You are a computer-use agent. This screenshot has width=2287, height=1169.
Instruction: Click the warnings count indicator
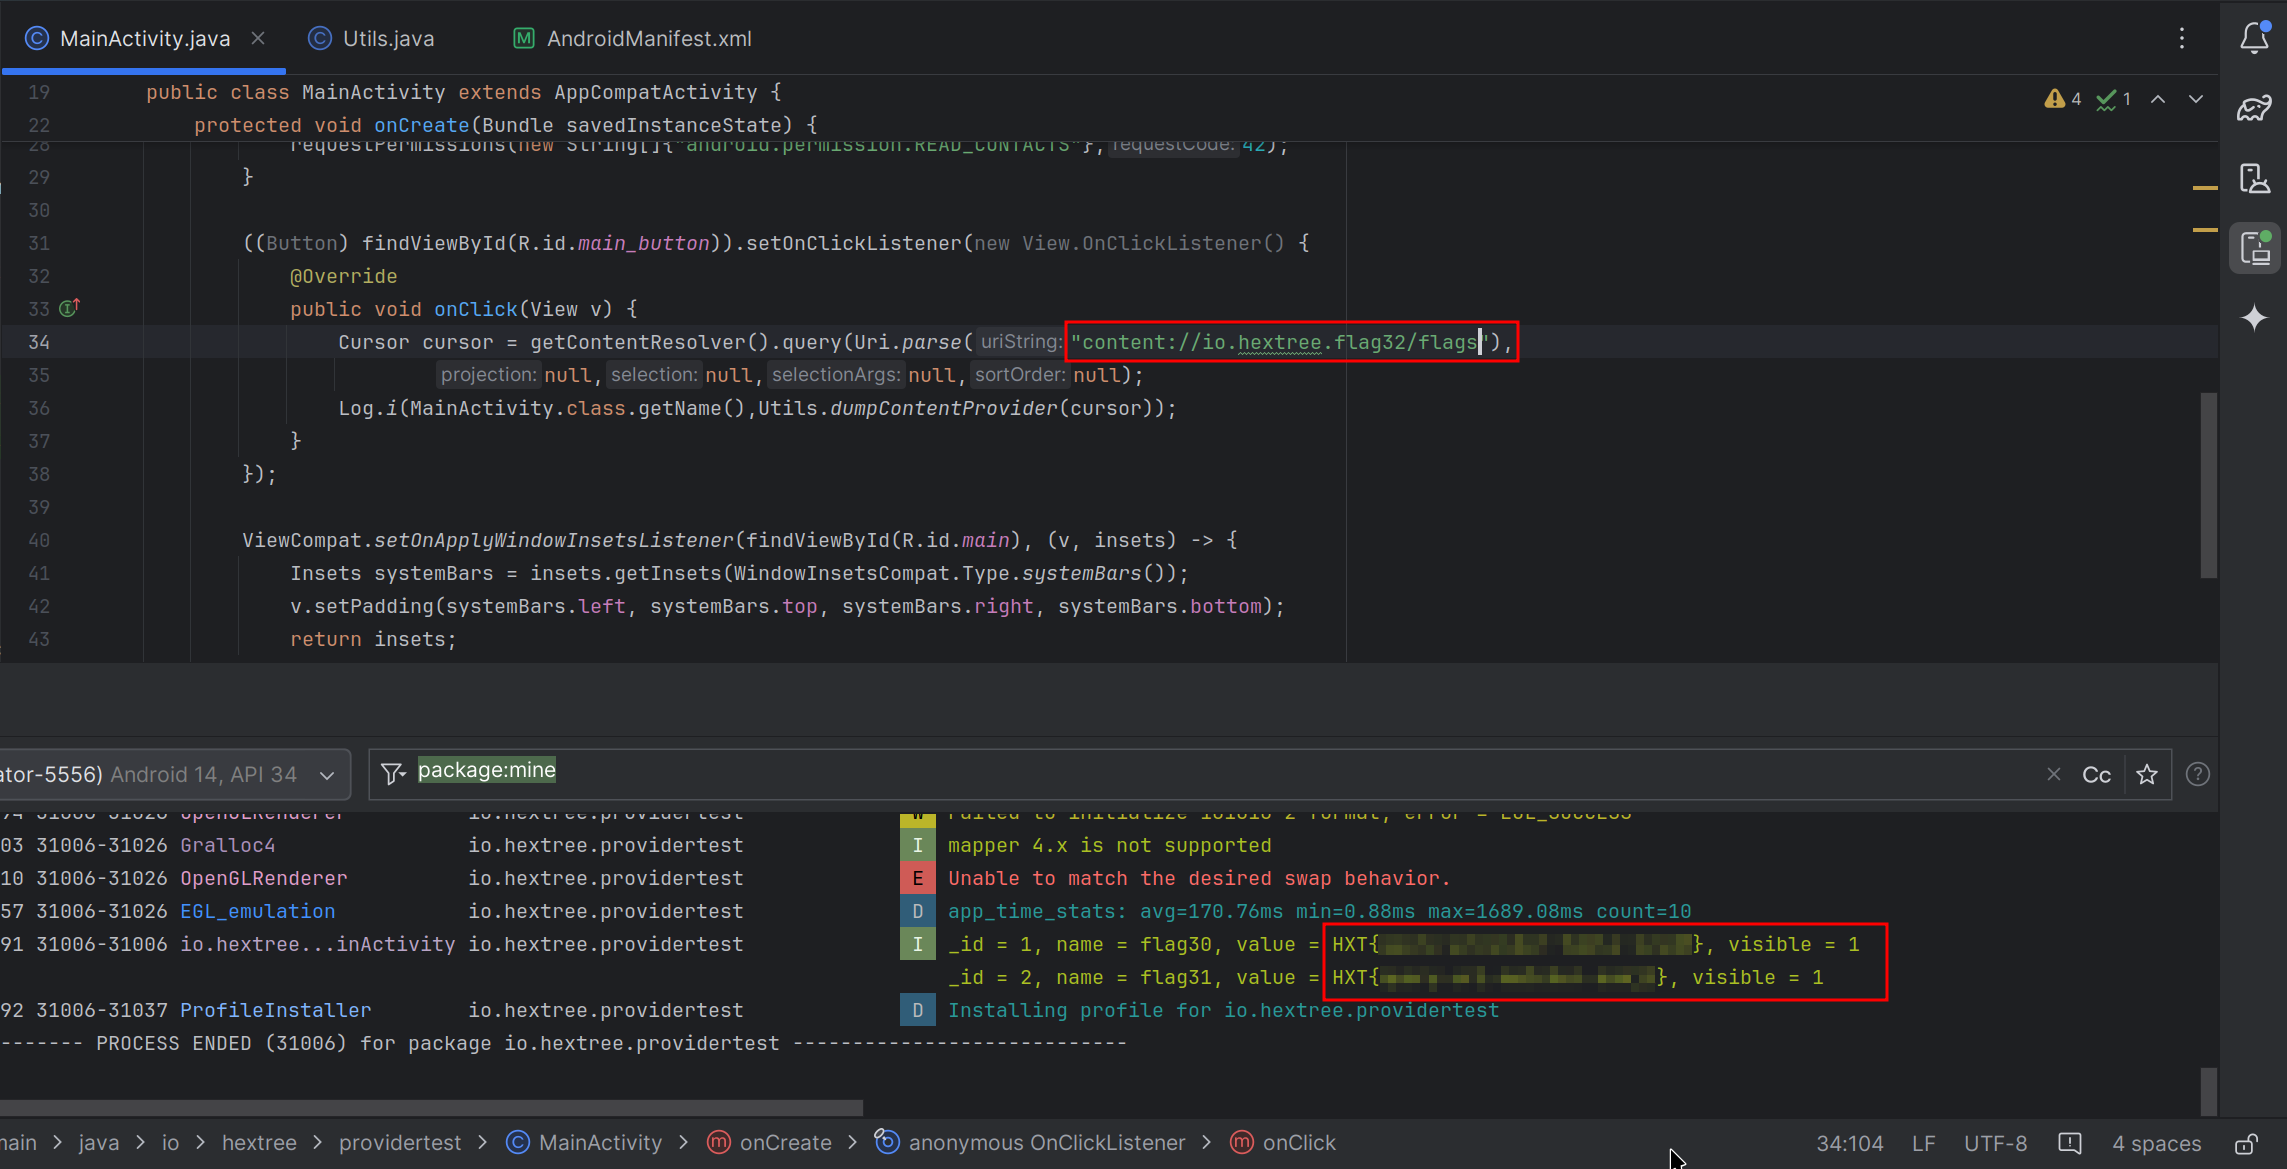pos(2064,99)
